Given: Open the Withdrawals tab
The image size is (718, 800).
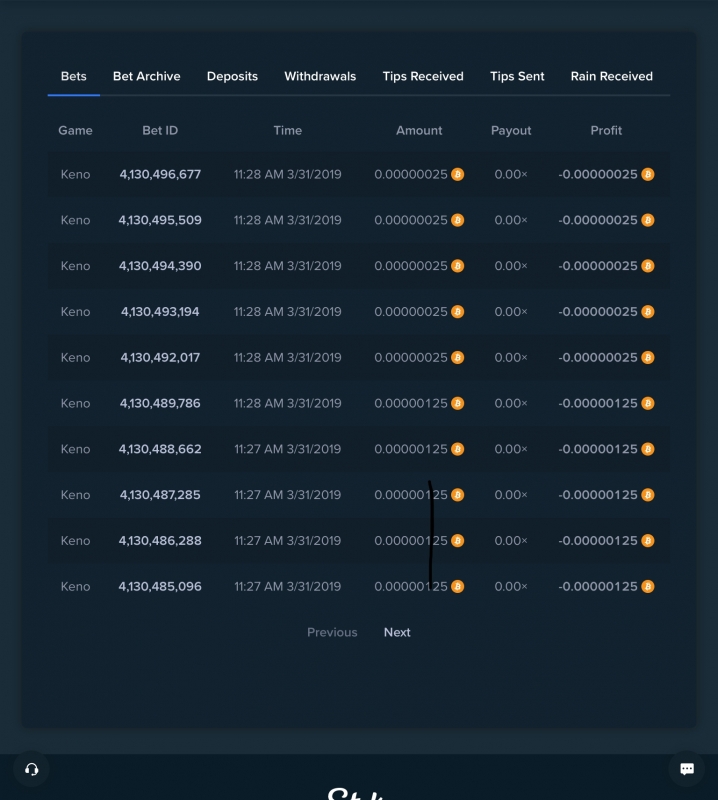Looking at the screenshot, I should 320,77.
